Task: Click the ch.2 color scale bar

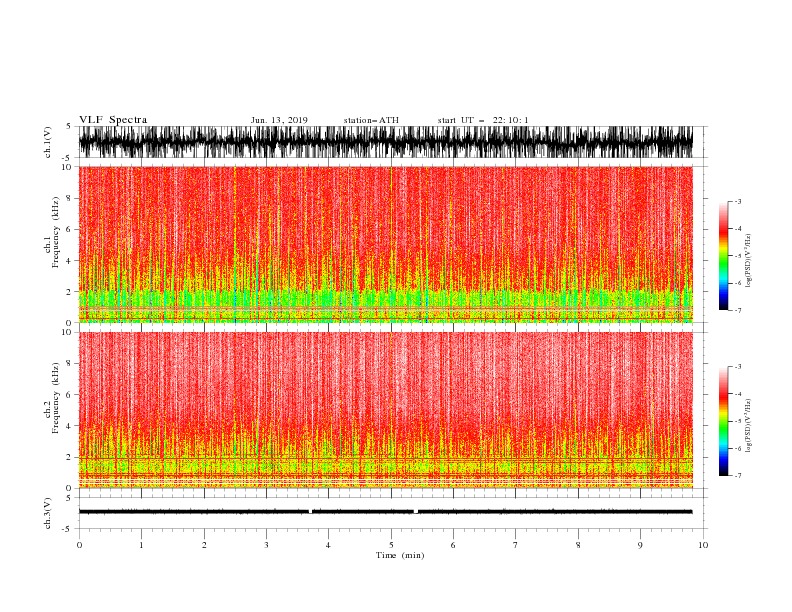Action: (x=723, y=421)
